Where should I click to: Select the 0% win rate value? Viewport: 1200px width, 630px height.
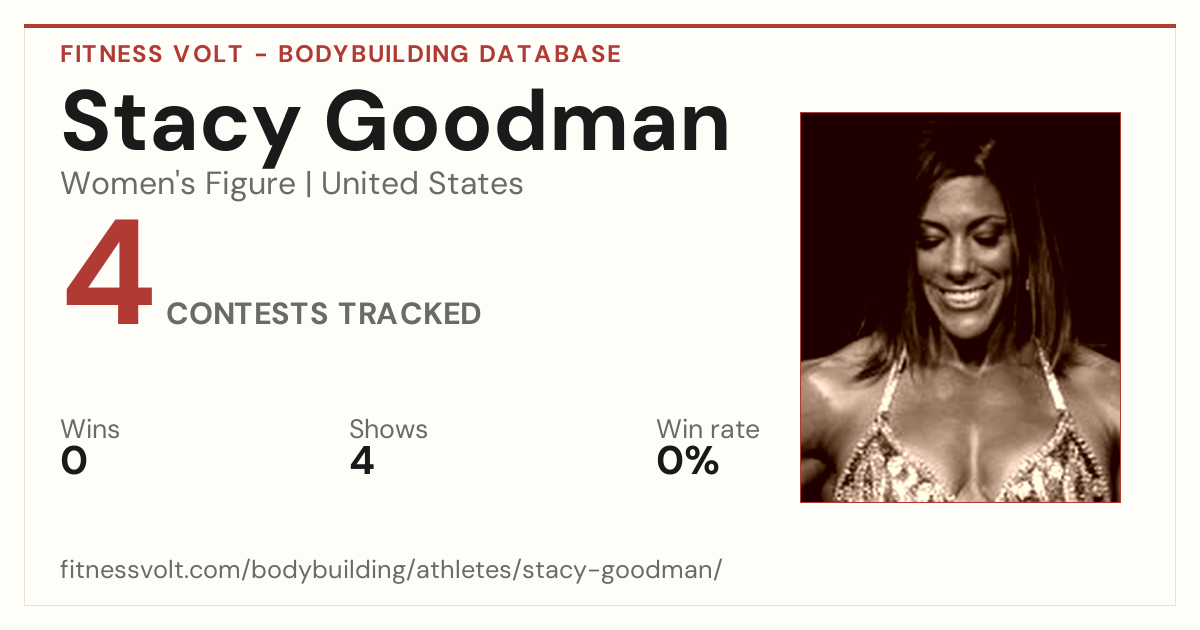pyautogui.click(x=688, y=461)
